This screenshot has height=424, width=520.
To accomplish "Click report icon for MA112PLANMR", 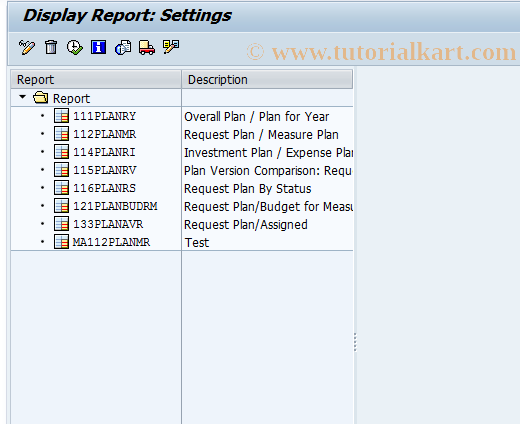I will click(61, 242).
